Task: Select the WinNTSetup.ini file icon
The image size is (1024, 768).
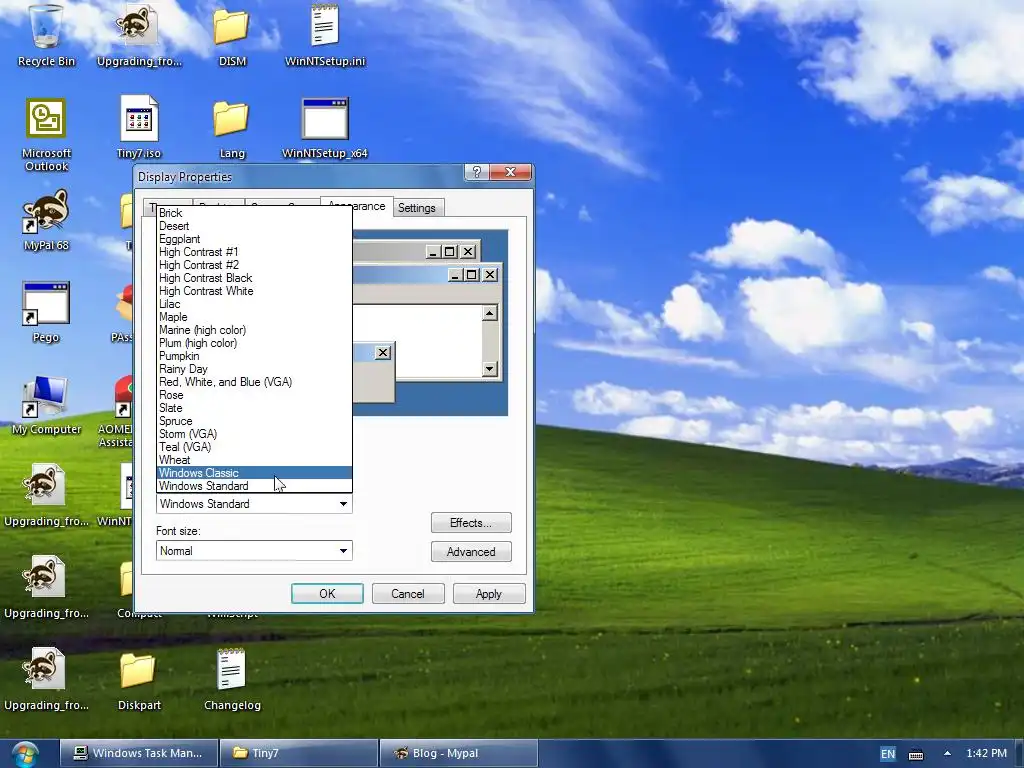Action: point(325,36)
